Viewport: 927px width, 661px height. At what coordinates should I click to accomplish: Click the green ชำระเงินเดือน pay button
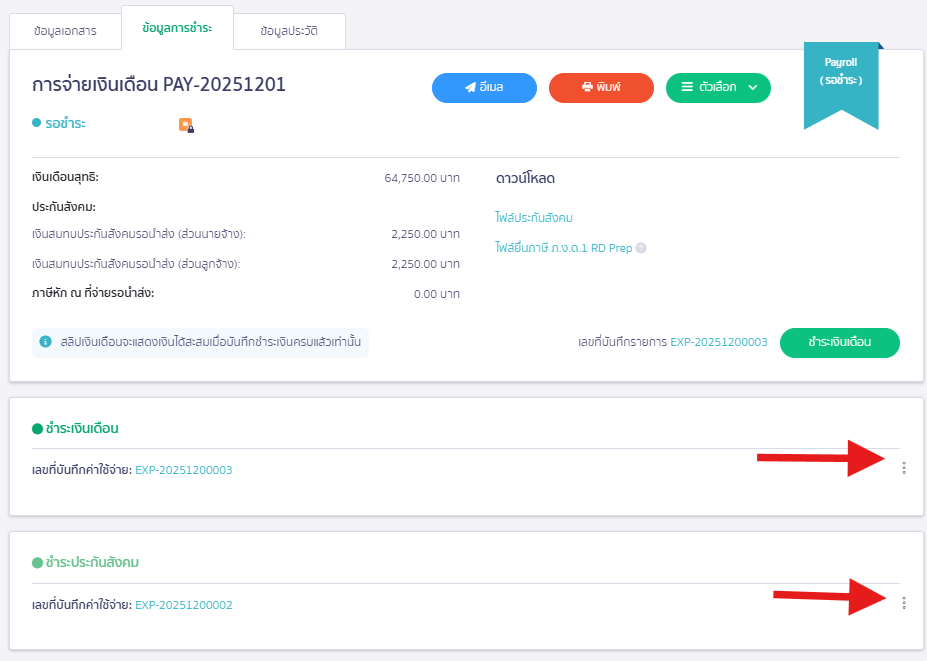839,342
